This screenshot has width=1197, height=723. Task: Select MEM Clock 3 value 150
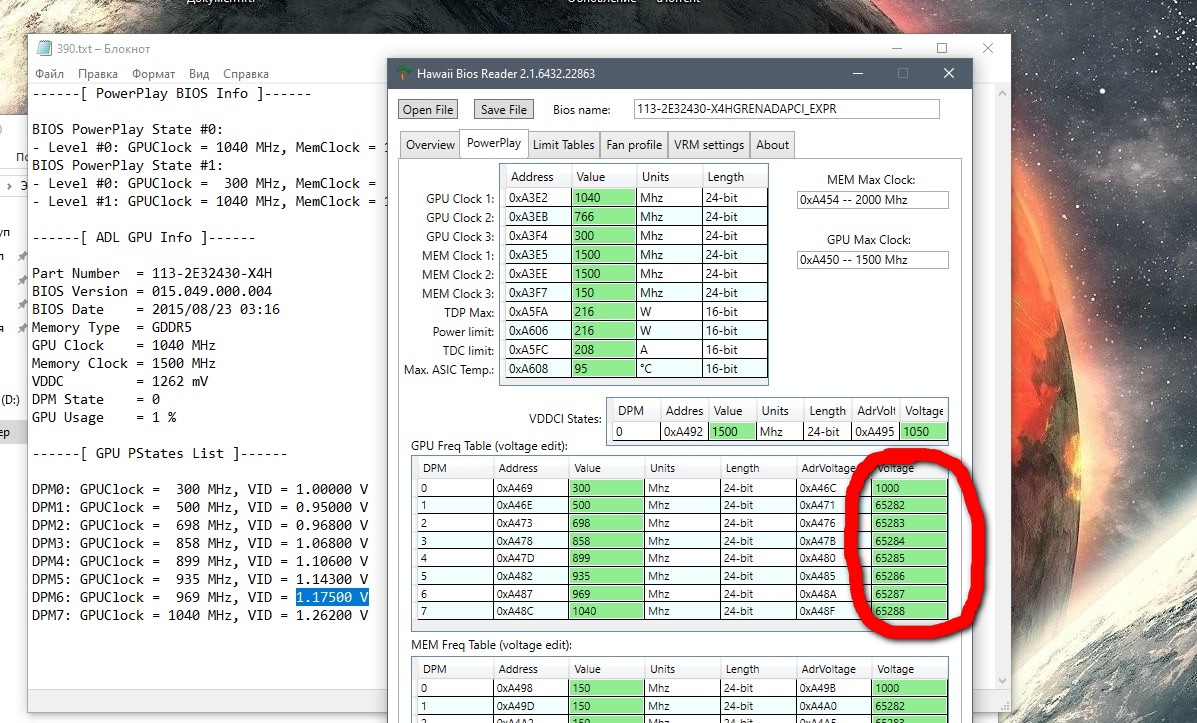(x=604, y=292)
